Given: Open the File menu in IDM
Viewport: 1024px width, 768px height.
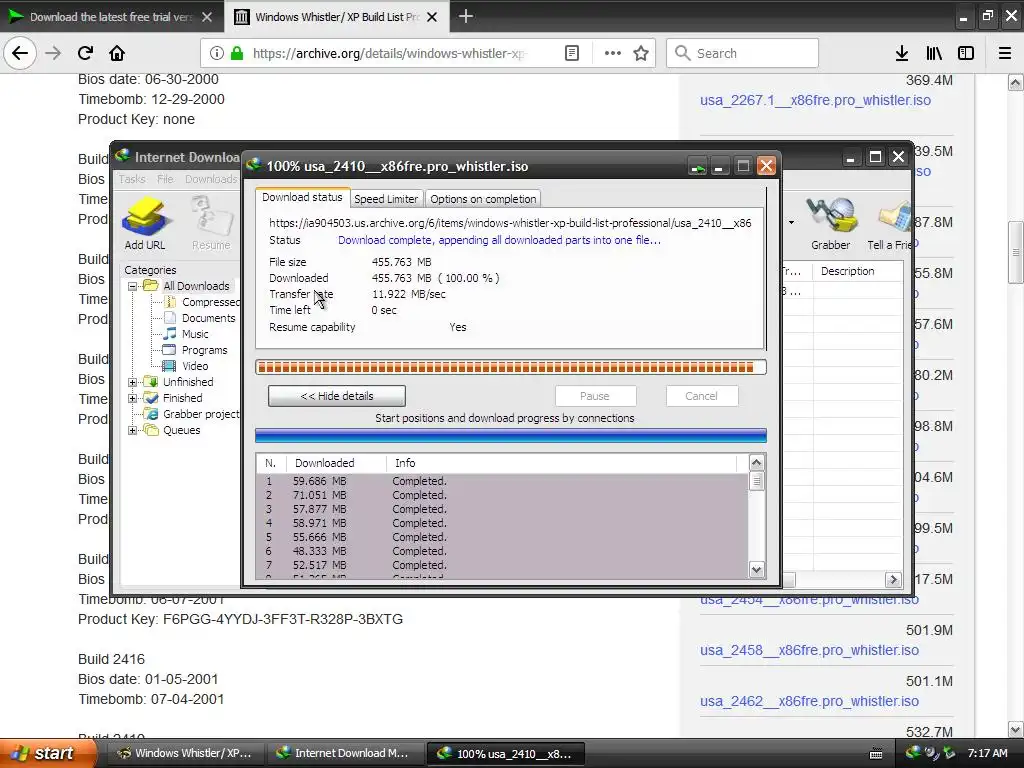Looking at the screenshot, I should point(165,179).
